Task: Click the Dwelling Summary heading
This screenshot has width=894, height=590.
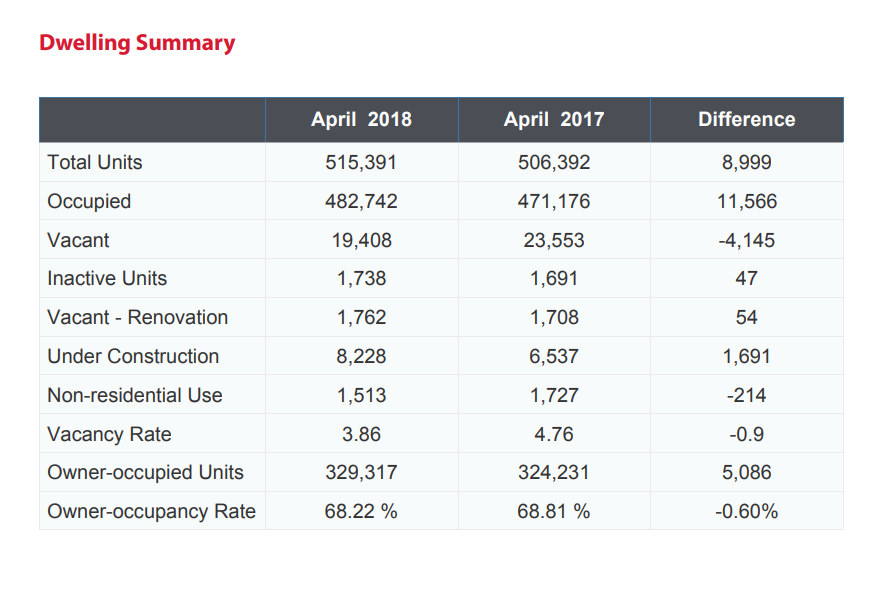Action: click(x=137, y=43)
